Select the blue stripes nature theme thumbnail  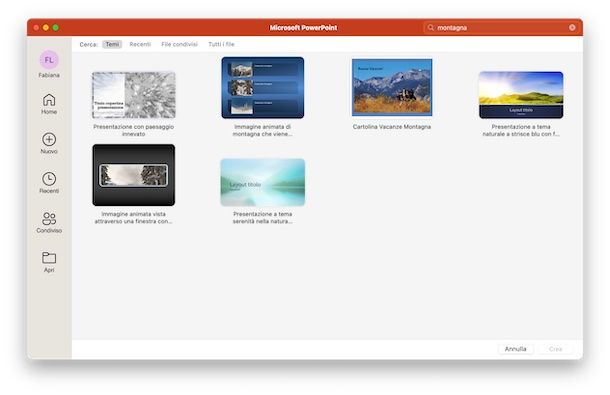pos(521,95)
